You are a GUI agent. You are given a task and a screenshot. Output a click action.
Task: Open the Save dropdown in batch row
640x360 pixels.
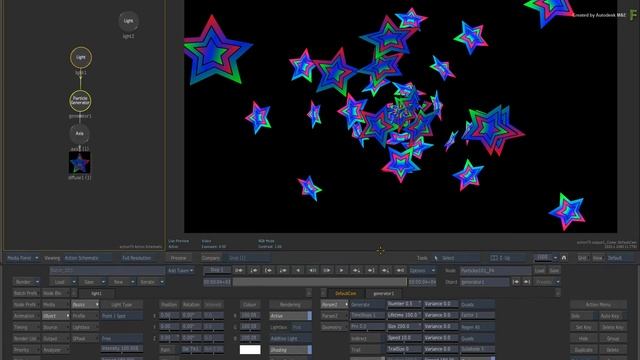click(92, 282)
